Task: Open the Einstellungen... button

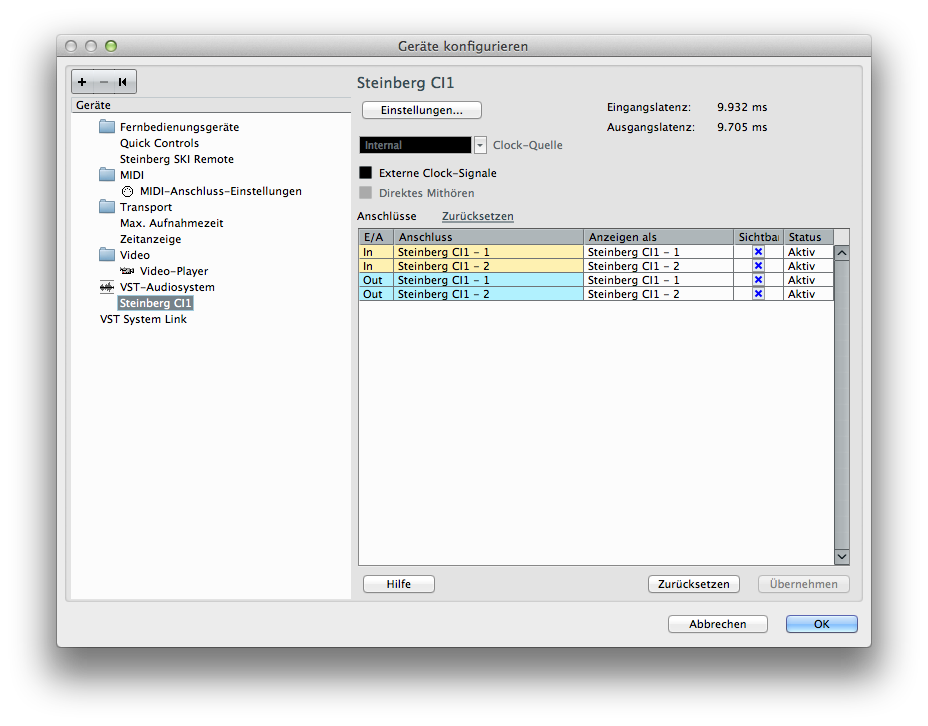Action: pos(422,110)
